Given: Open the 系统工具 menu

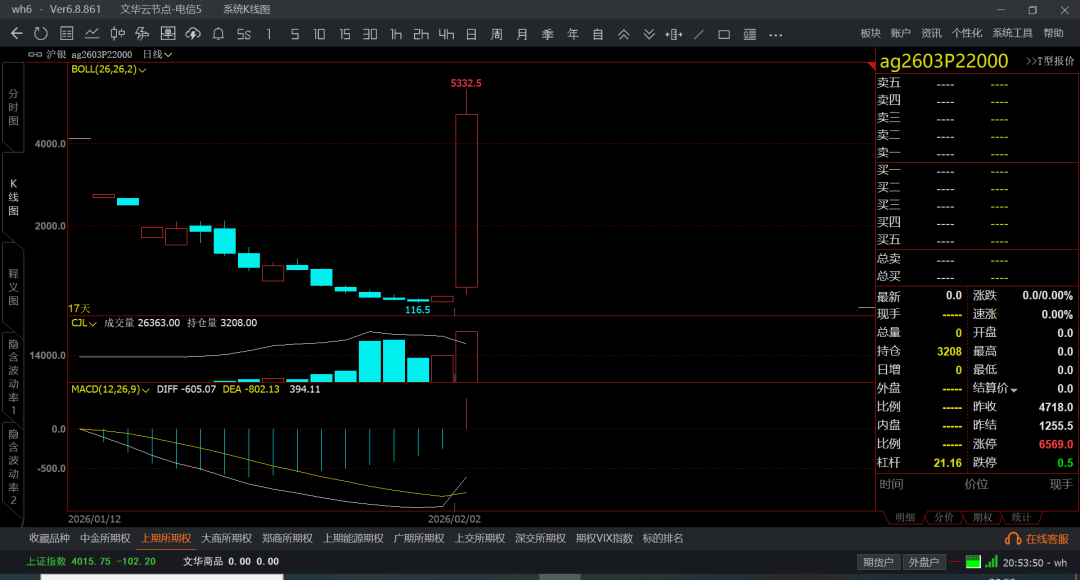Looking at the screenshot, I should coord(1012,33).
